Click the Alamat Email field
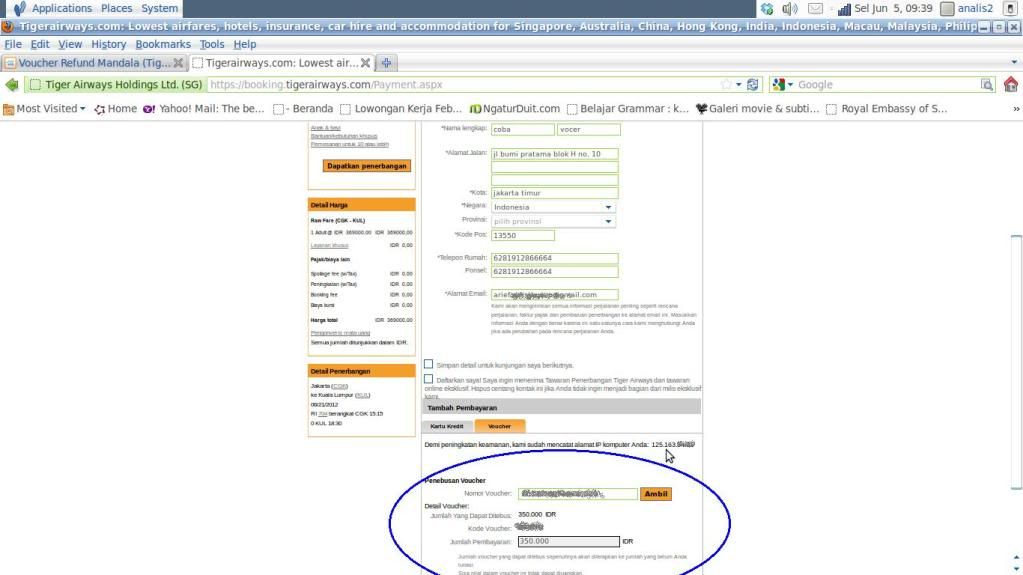Viewport: 1023px width, 575px height. [555, 295]
